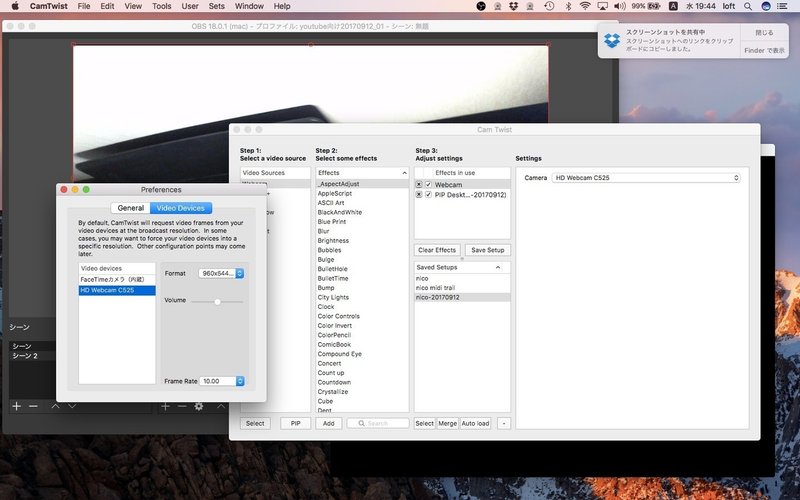Select the Video Devices tab

tap(181, 208)
